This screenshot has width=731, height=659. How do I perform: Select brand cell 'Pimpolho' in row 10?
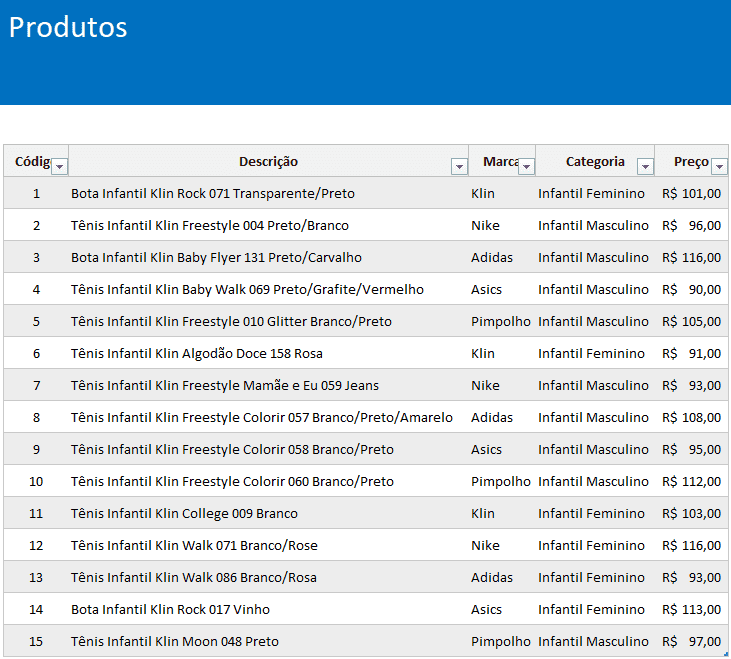(502, 481)
